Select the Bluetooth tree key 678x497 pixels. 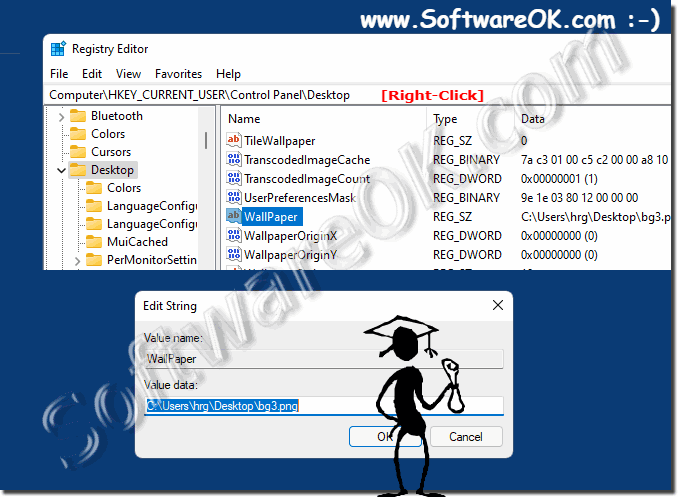pyautogui.click(x=117, y=116)
